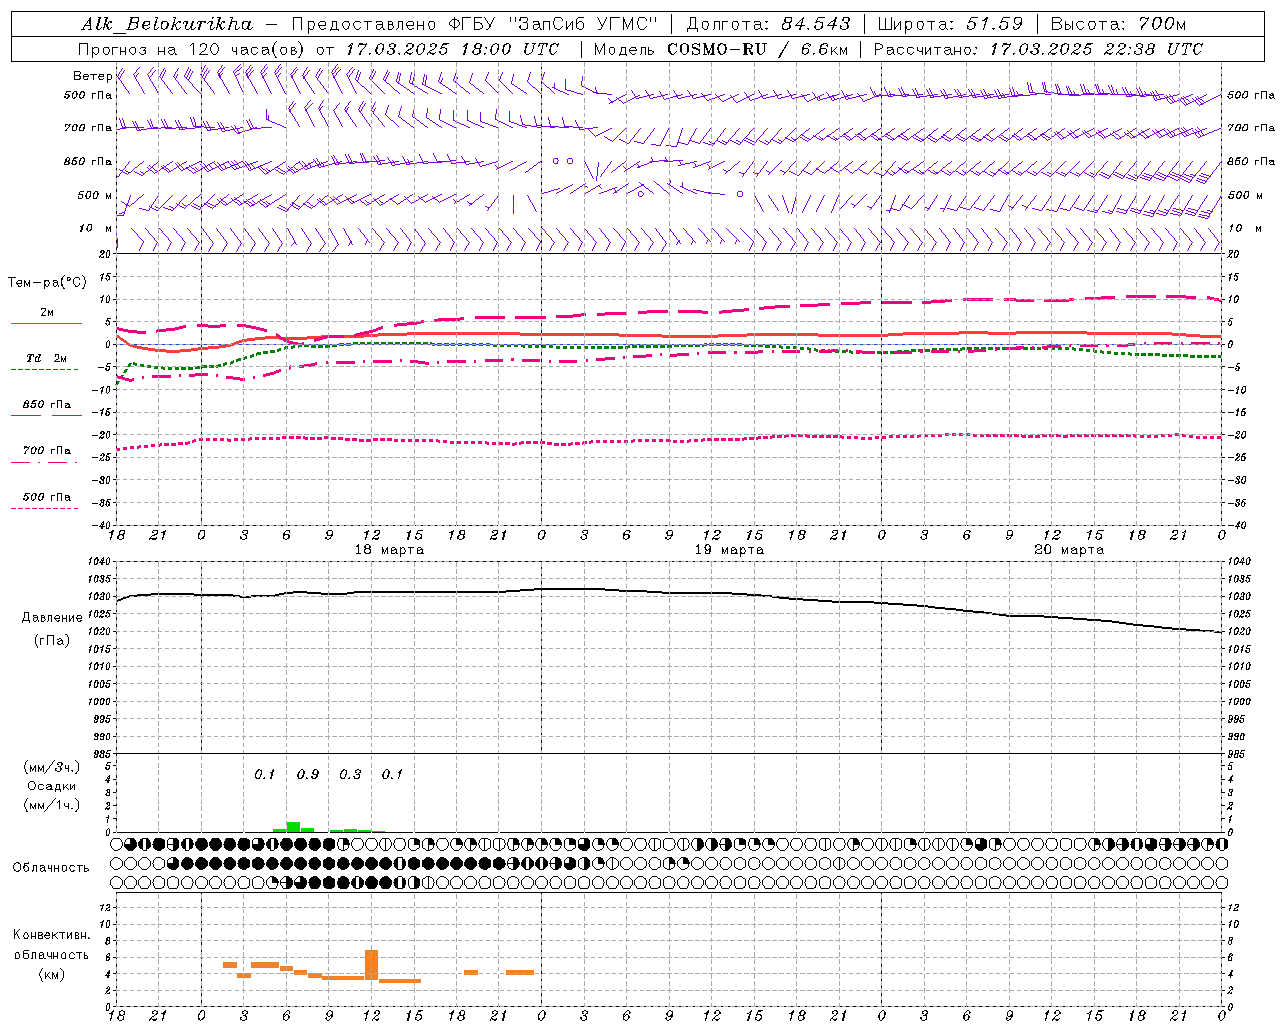1280x1024 pixels.
Task: Click the 'Рассчитано' 22:38 UTC timestamp
Action: tap(1038, 49)
